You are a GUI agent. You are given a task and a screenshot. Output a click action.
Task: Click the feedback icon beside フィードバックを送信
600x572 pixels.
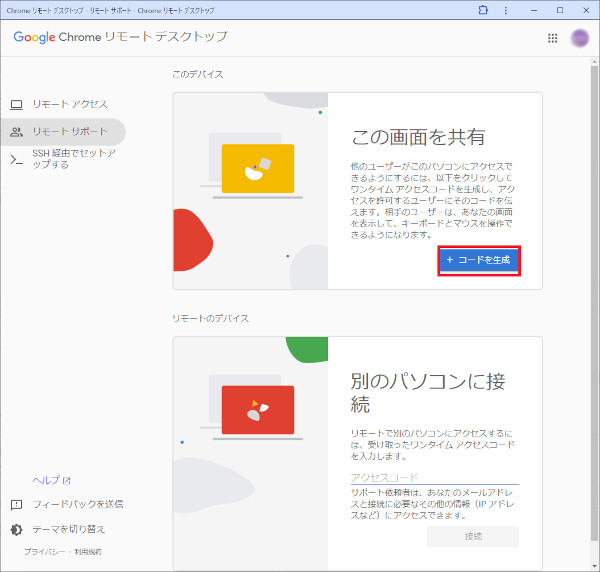pos(16,505)
